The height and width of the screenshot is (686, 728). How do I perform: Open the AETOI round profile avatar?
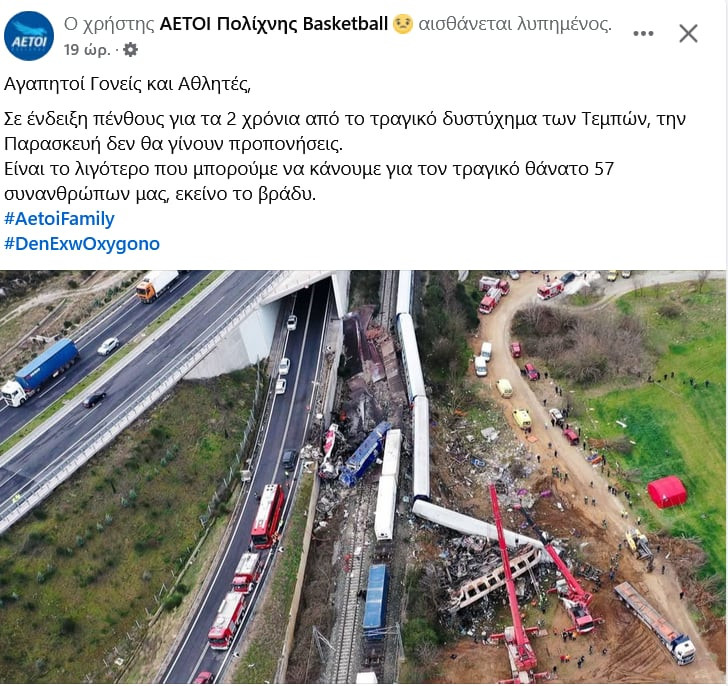coord(29,36)
